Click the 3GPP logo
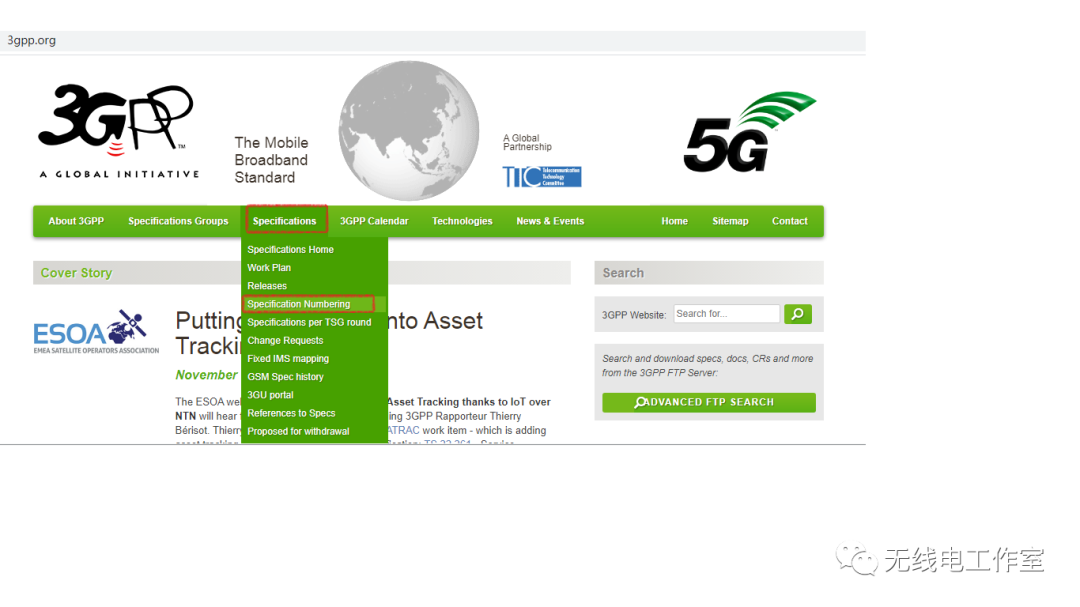1080x607 pixels. tap(118, 131)
